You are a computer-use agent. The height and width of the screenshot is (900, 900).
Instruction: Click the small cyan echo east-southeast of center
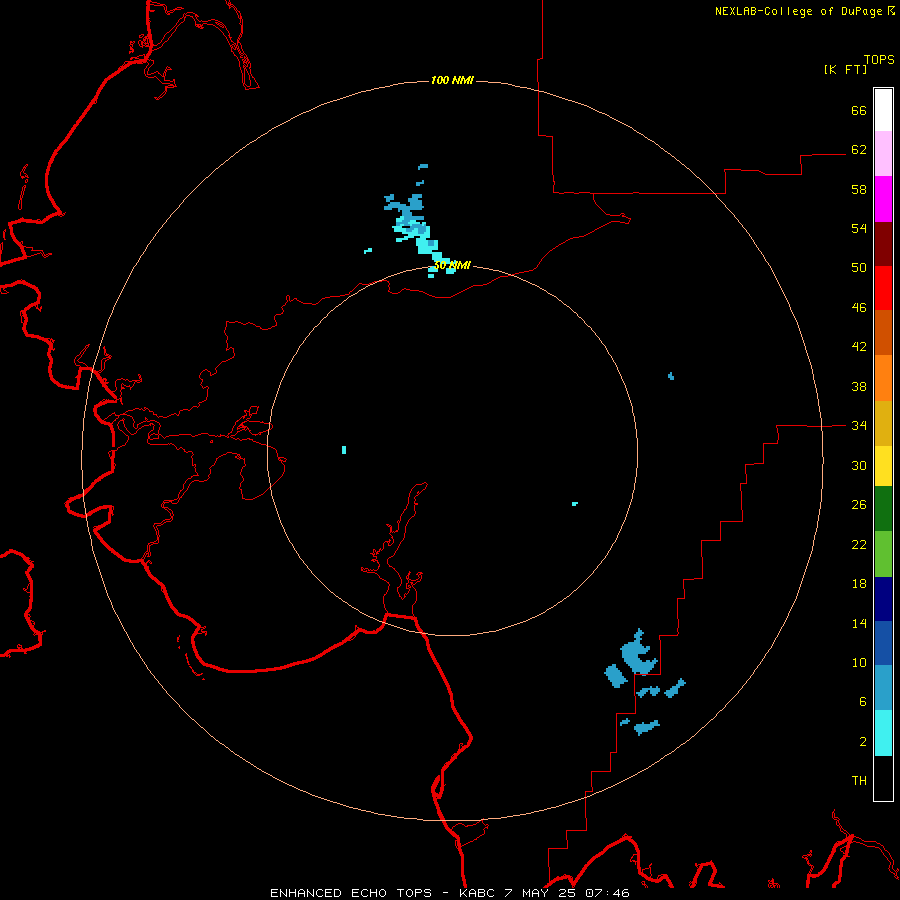click(x=575, y=503)
